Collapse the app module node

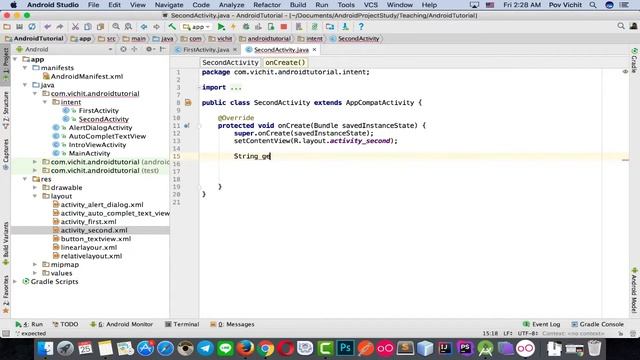point(16,60)
